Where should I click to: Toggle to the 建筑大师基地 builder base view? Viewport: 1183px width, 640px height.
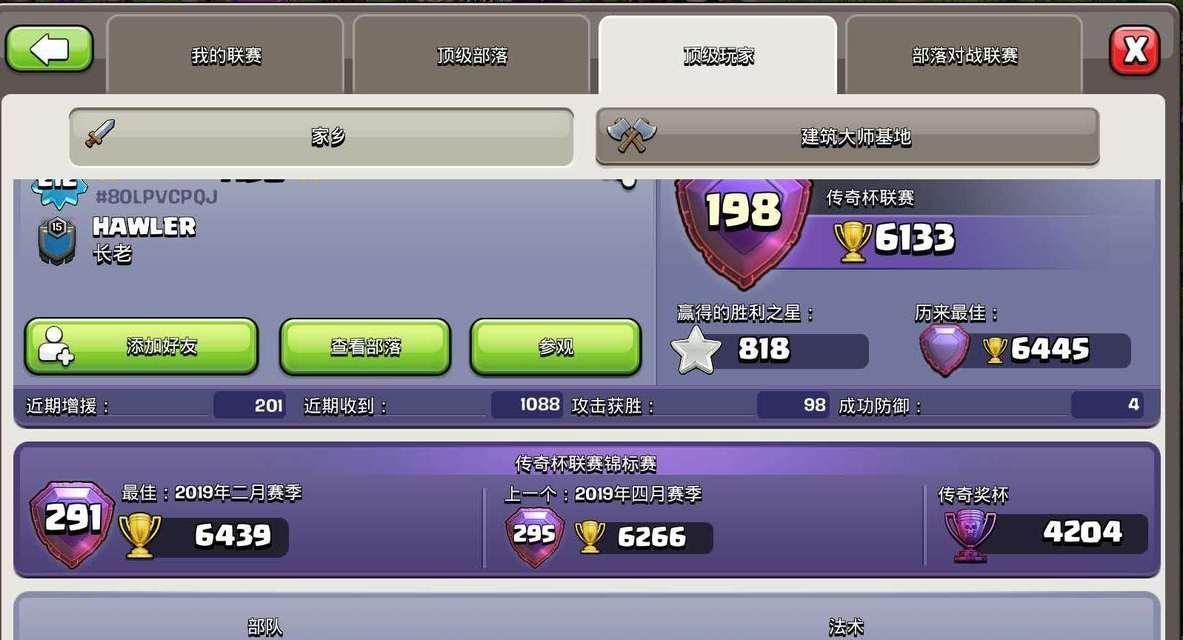(x=847, y=137)
